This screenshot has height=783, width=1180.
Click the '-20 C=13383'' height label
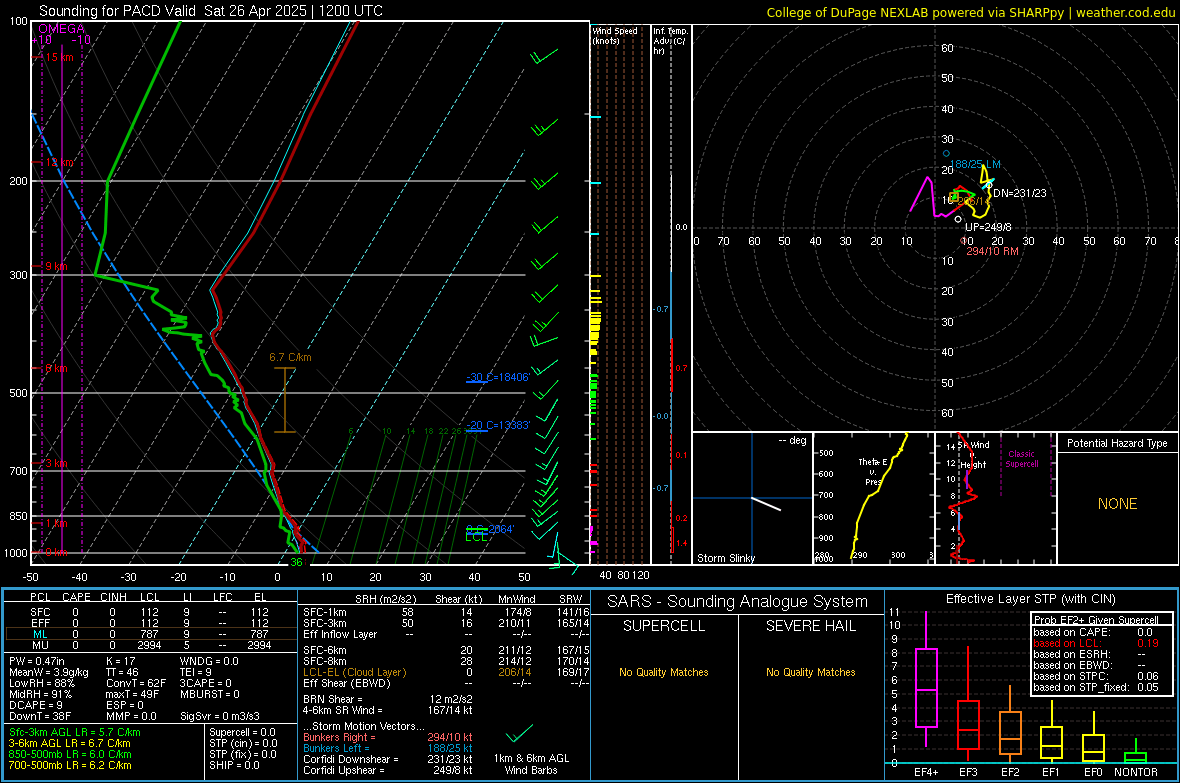point(498,425)
